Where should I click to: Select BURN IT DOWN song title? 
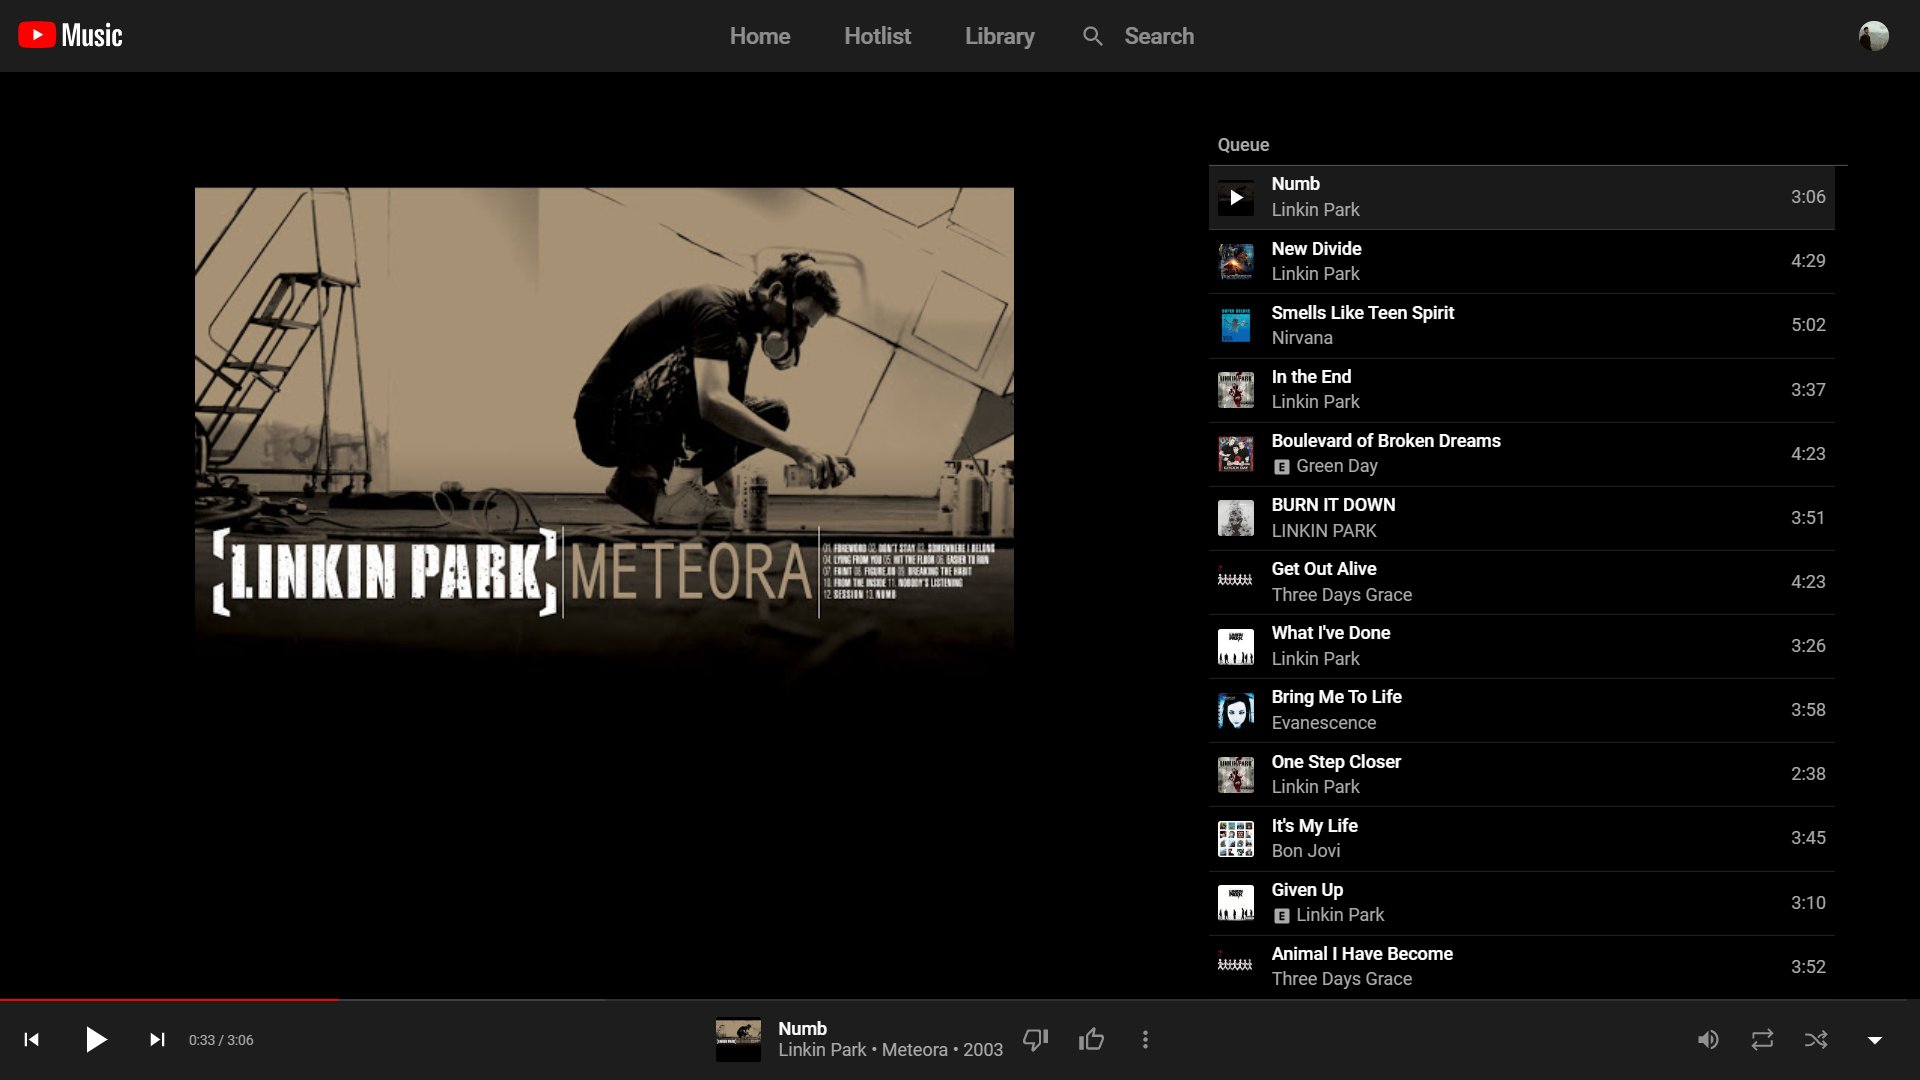point(1333,505)
